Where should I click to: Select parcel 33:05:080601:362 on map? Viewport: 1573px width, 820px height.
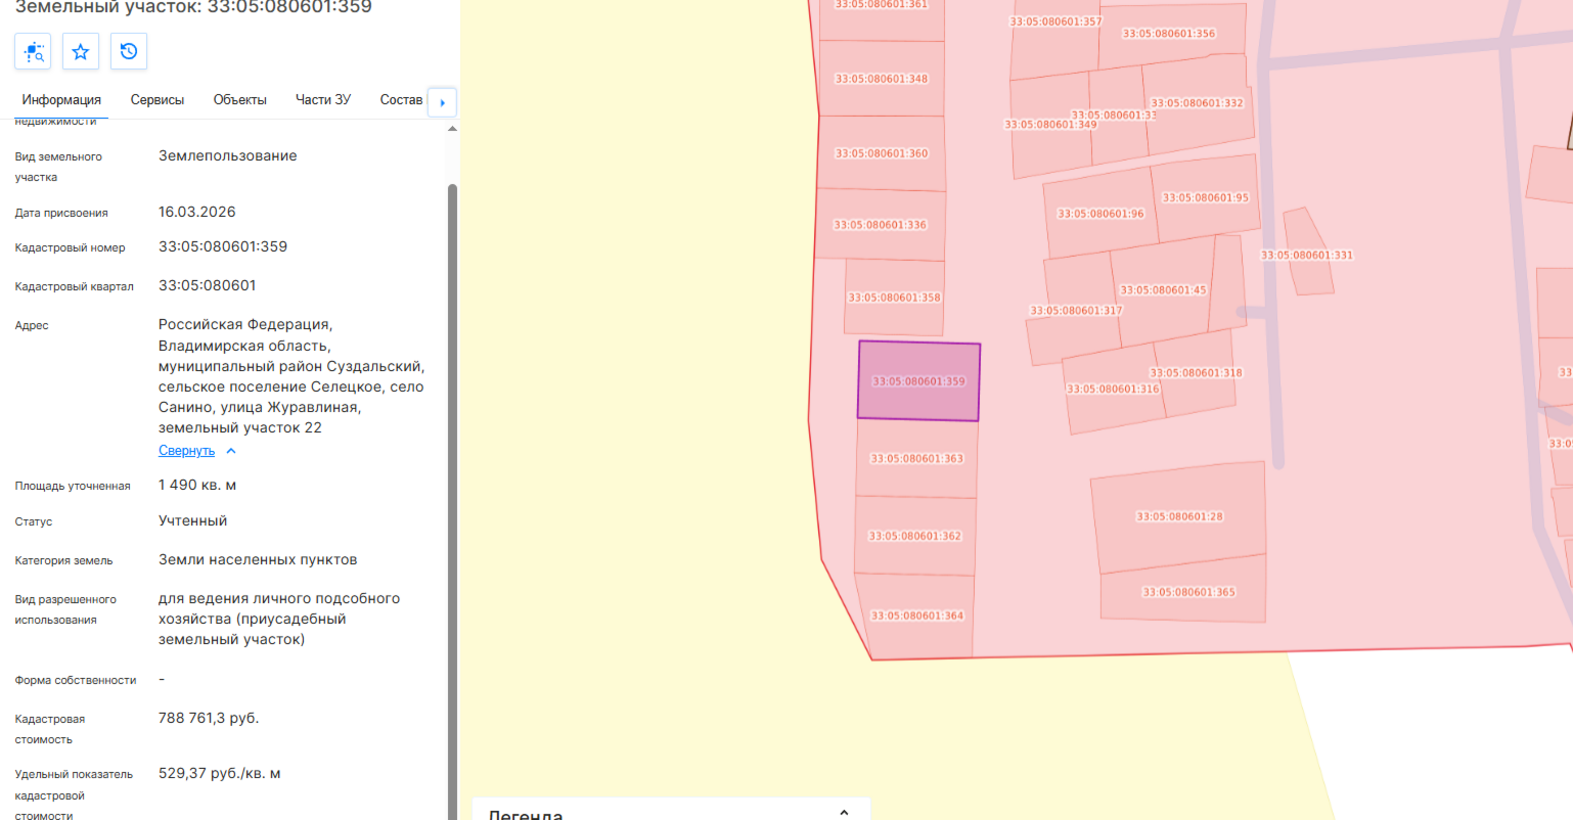(915, 536)
